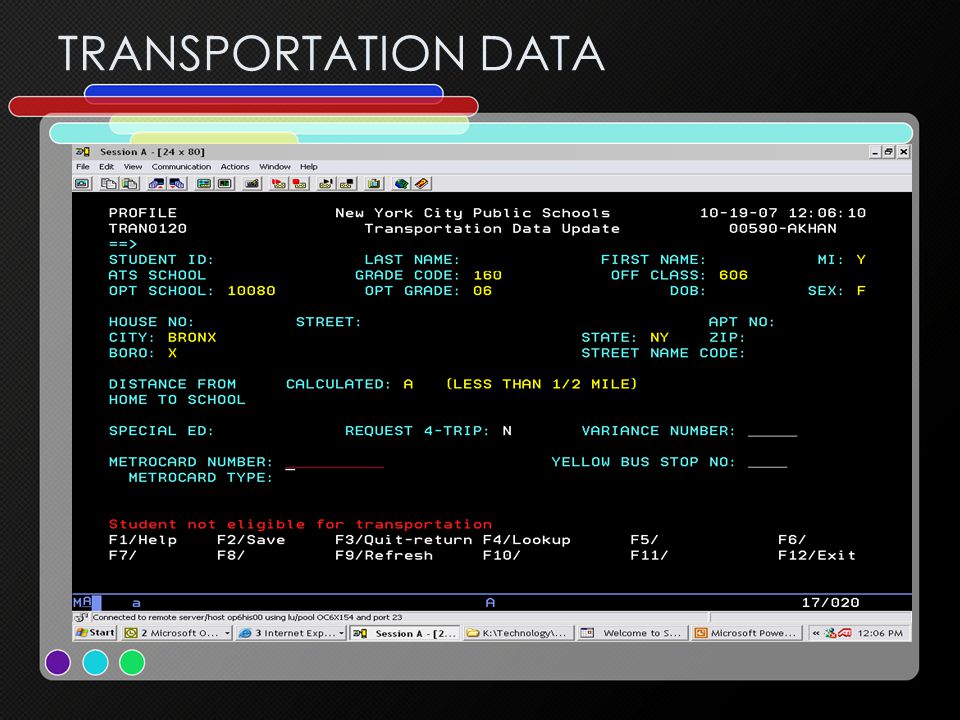The image size is (960, 720).
Task: Click the OPT SCHOOL value 10080
Action: click(252, 291)
